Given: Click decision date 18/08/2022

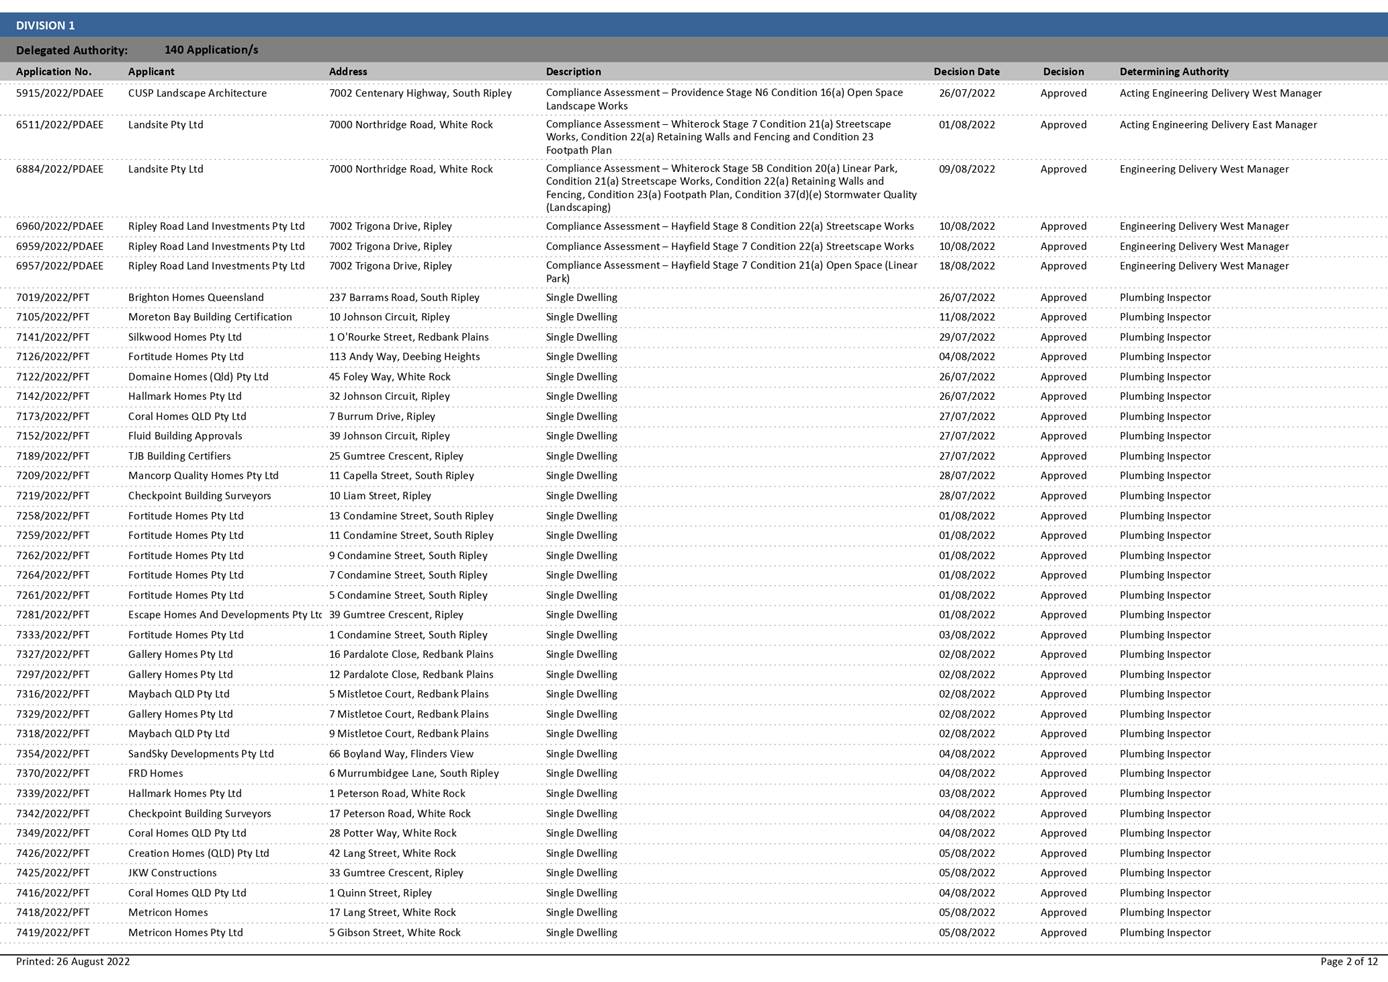Looking at the screenshot, I should point(967,266).
